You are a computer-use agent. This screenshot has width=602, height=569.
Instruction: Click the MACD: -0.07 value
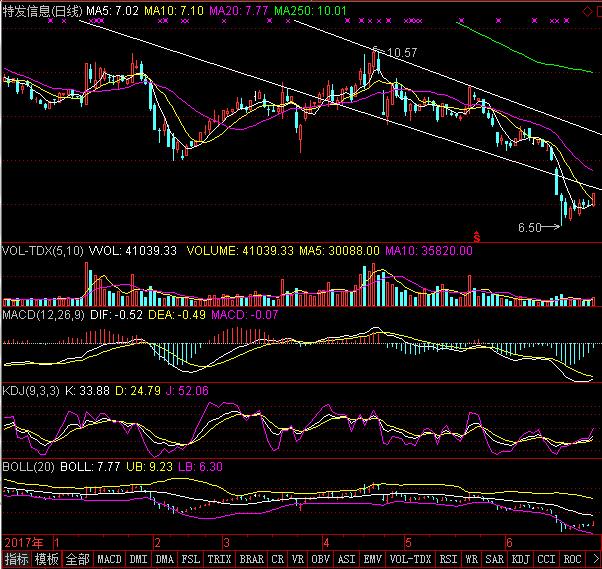(x=245, y=315)
